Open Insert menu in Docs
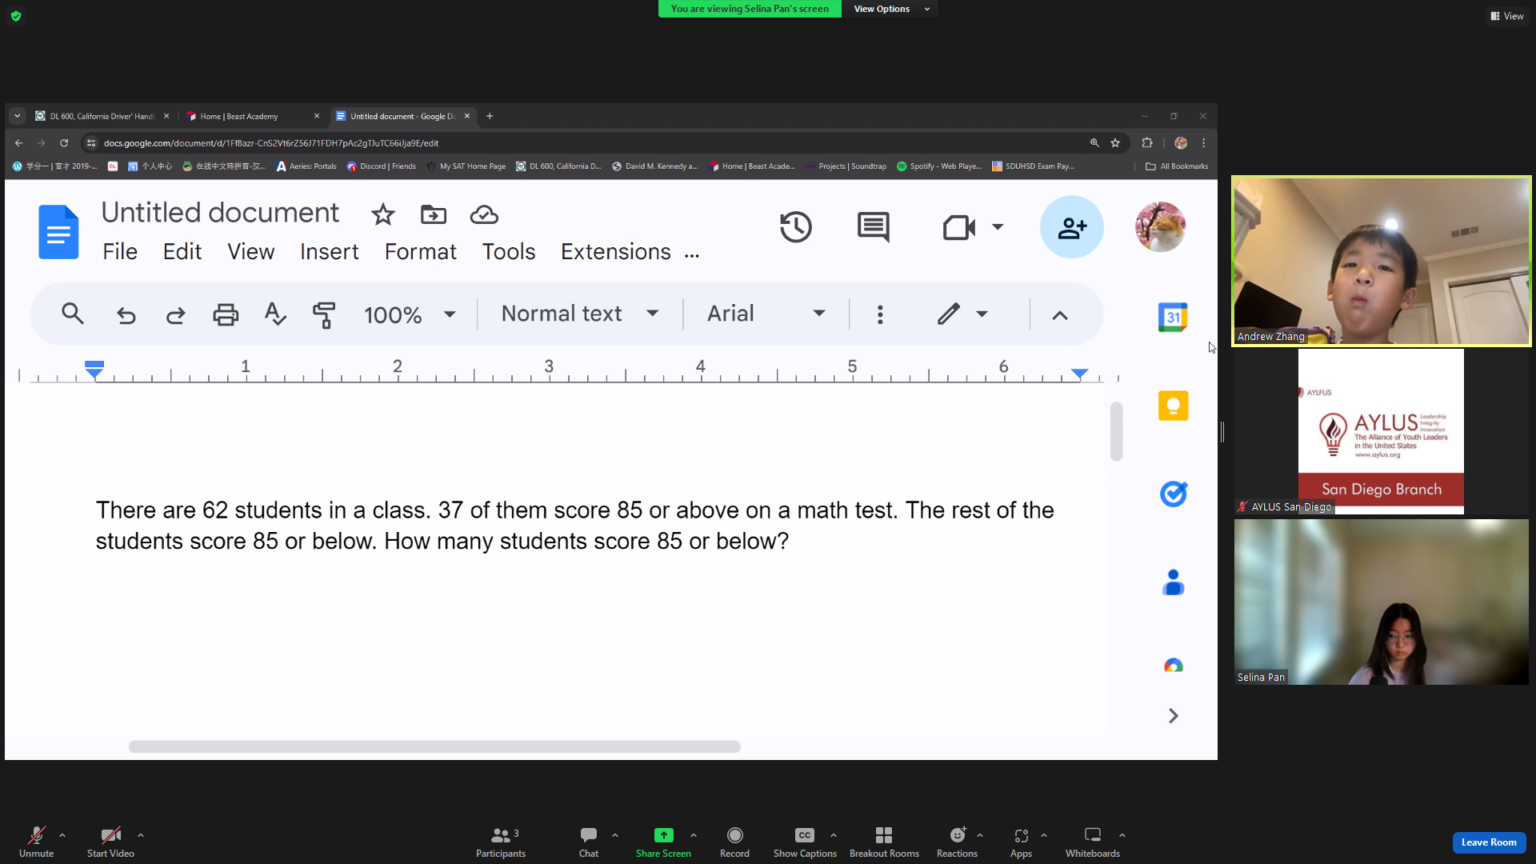This screenshot has height=864, width=1536. (x=329, y=252)
